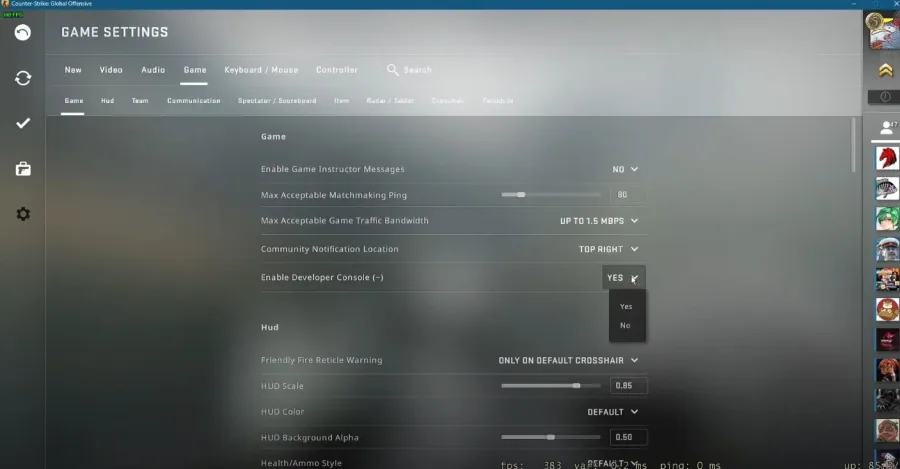Select the top-level Game settings tab
The width and height of the screenshot is (900, 469).
click(x=195, y=70)
